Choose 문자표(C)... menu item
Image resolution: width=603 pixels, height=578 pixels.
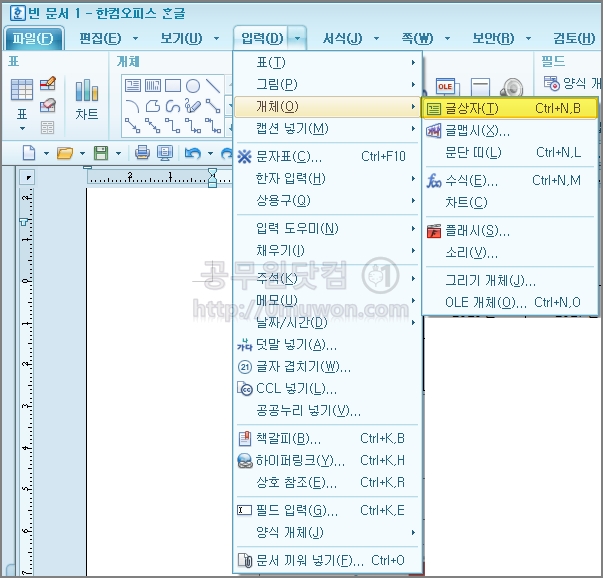[x=327, y=157]
